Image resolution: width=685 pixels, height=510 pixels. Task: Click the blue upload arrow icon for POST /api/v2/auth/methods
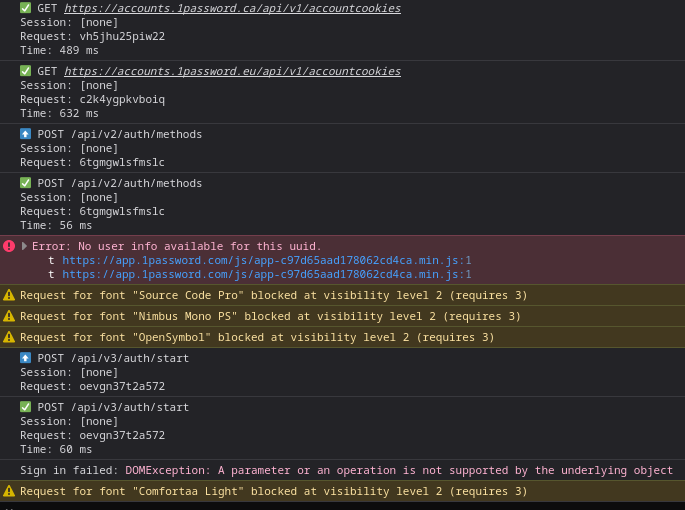point(25,134)
